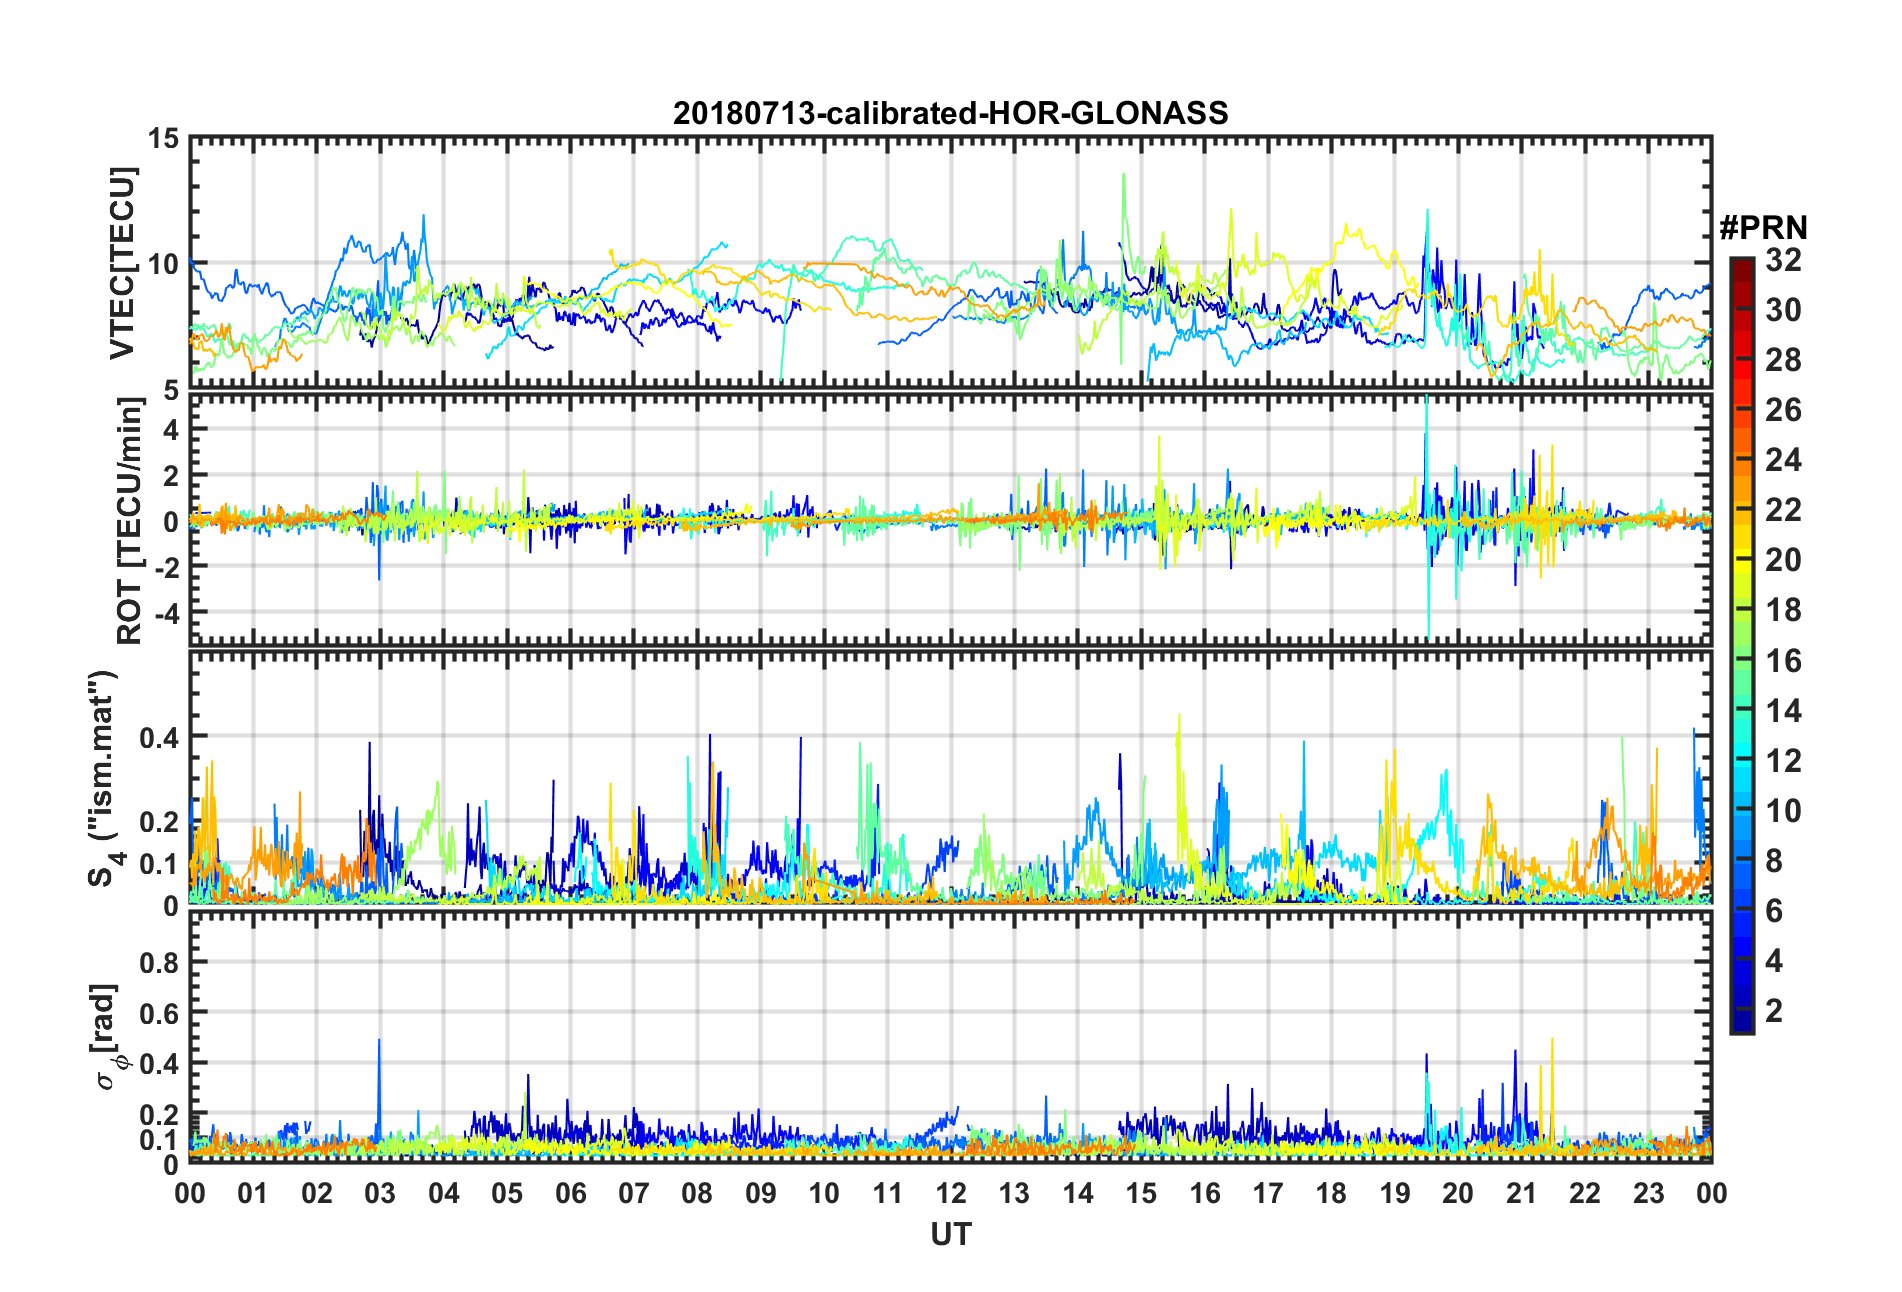The width and height of the screenshot is (1902, 1292).
Task: Click the VTEC panel peak near 13.5 TECU
Action: click(x=1124, y=176)
